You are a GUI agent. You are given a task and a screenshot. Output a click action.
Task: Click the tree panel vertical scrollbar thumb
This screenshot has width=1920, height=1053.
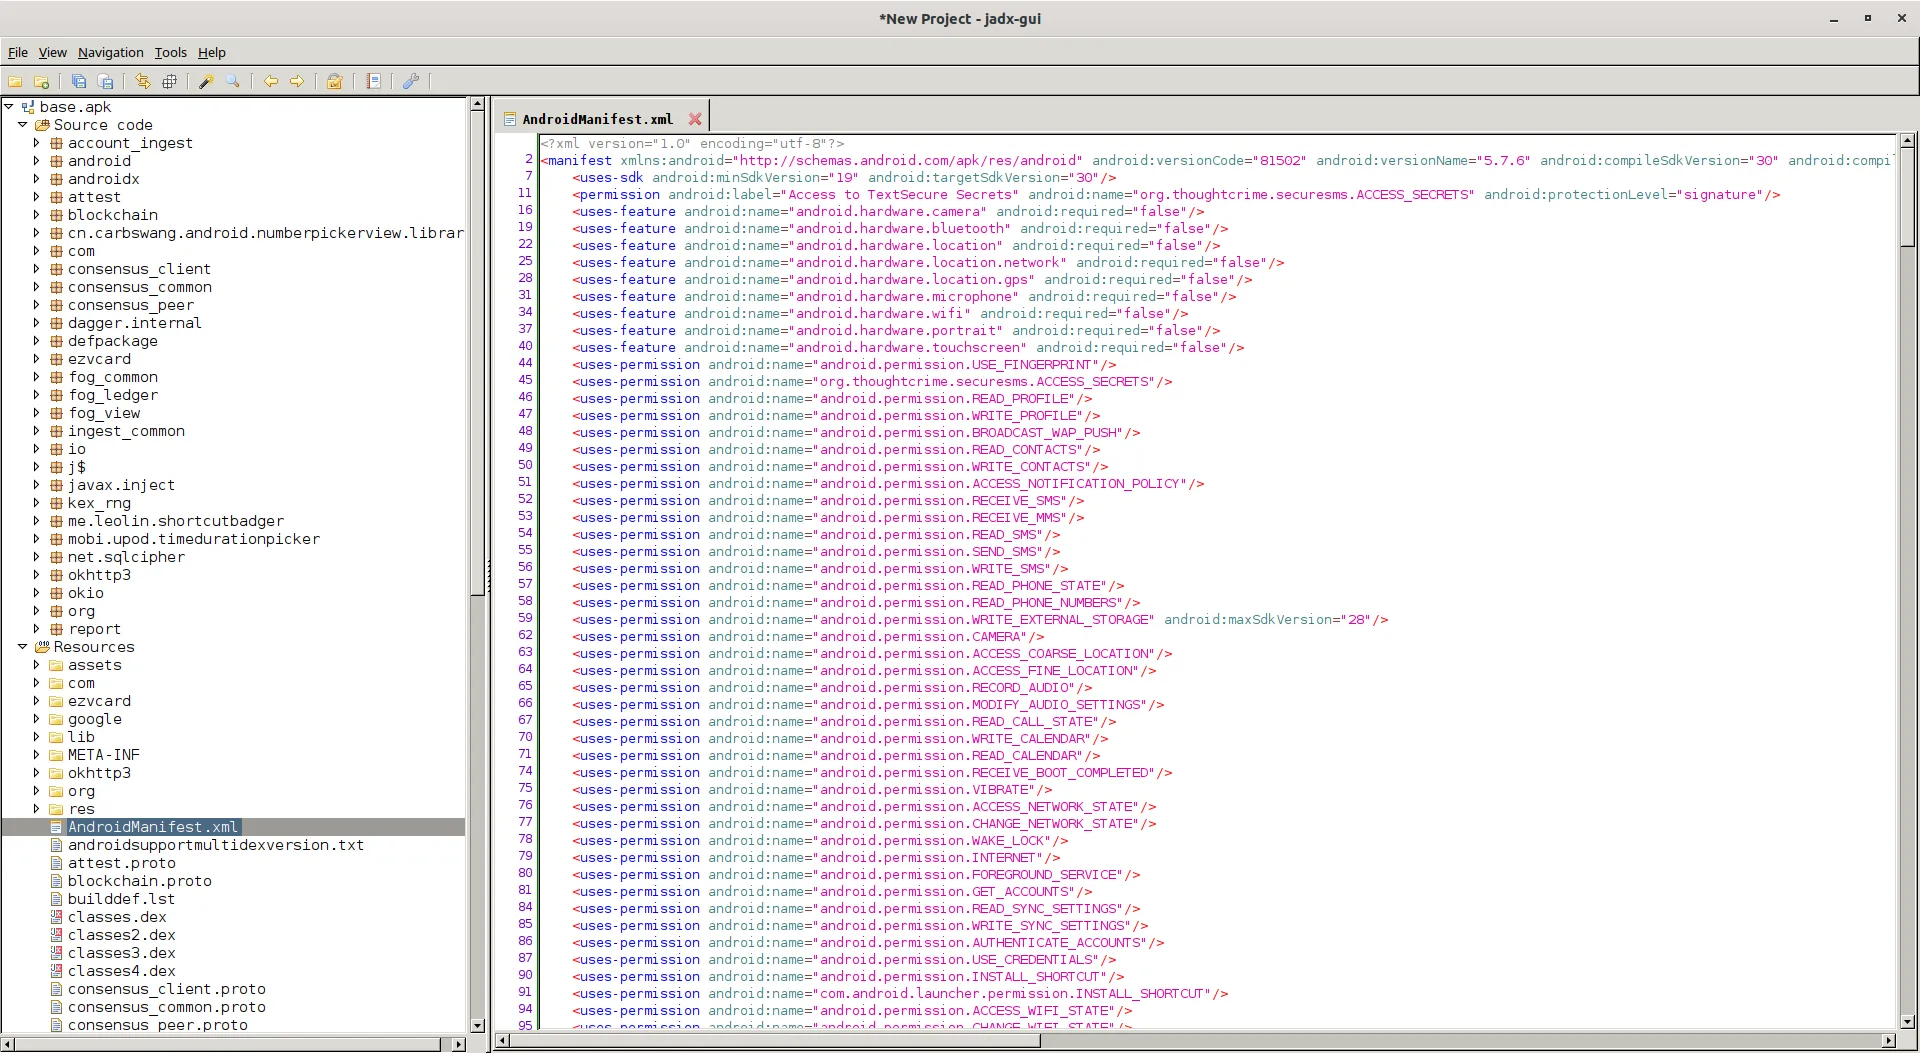pyautogui.click(x=477, y=353)
